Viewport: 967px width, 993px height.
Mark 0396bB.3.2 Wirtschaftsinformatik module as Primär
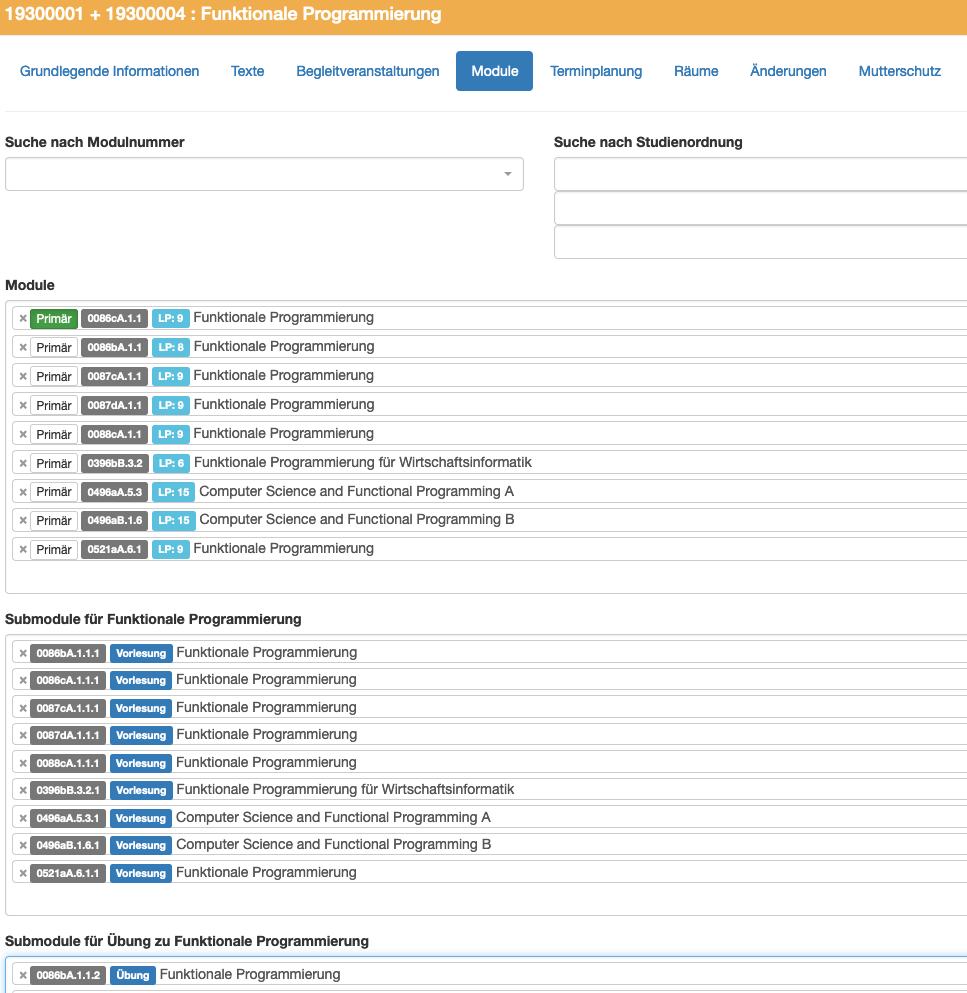pyautogui.click(x=54, y=464)
